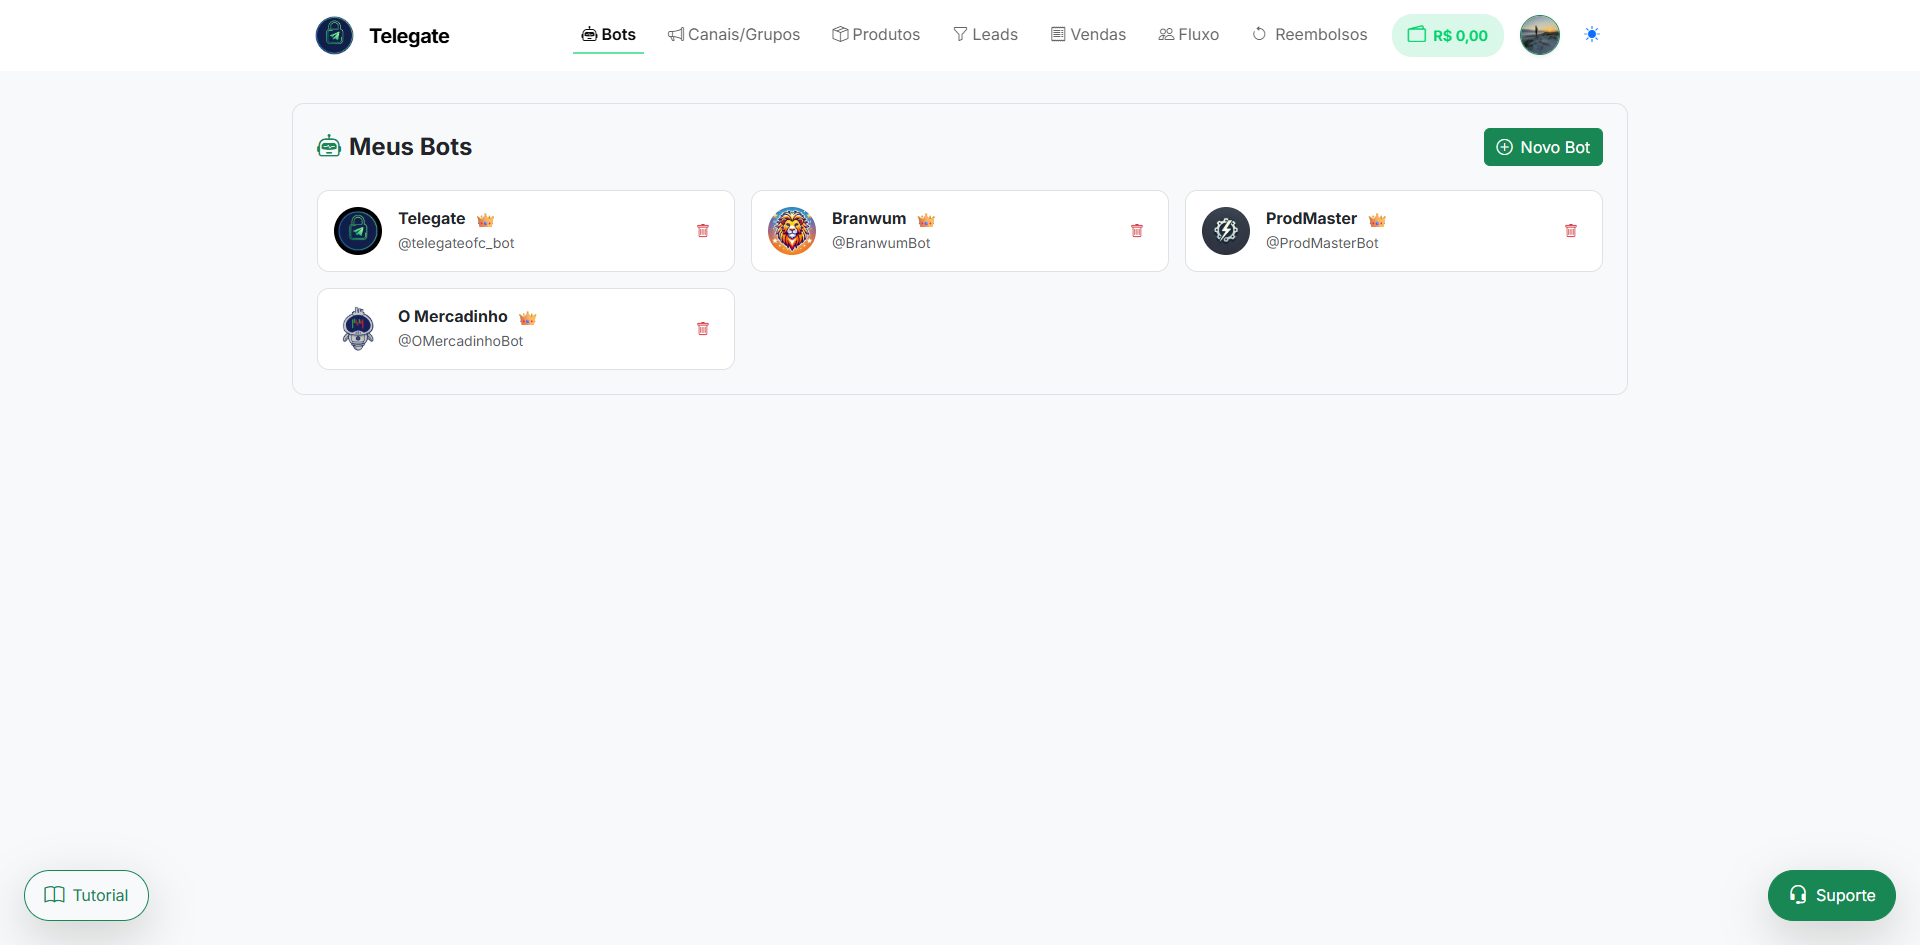Screen dimensions: 1920x945
Task: Open the Fluxo section via its icon
Action: (x=1164, y=34)
